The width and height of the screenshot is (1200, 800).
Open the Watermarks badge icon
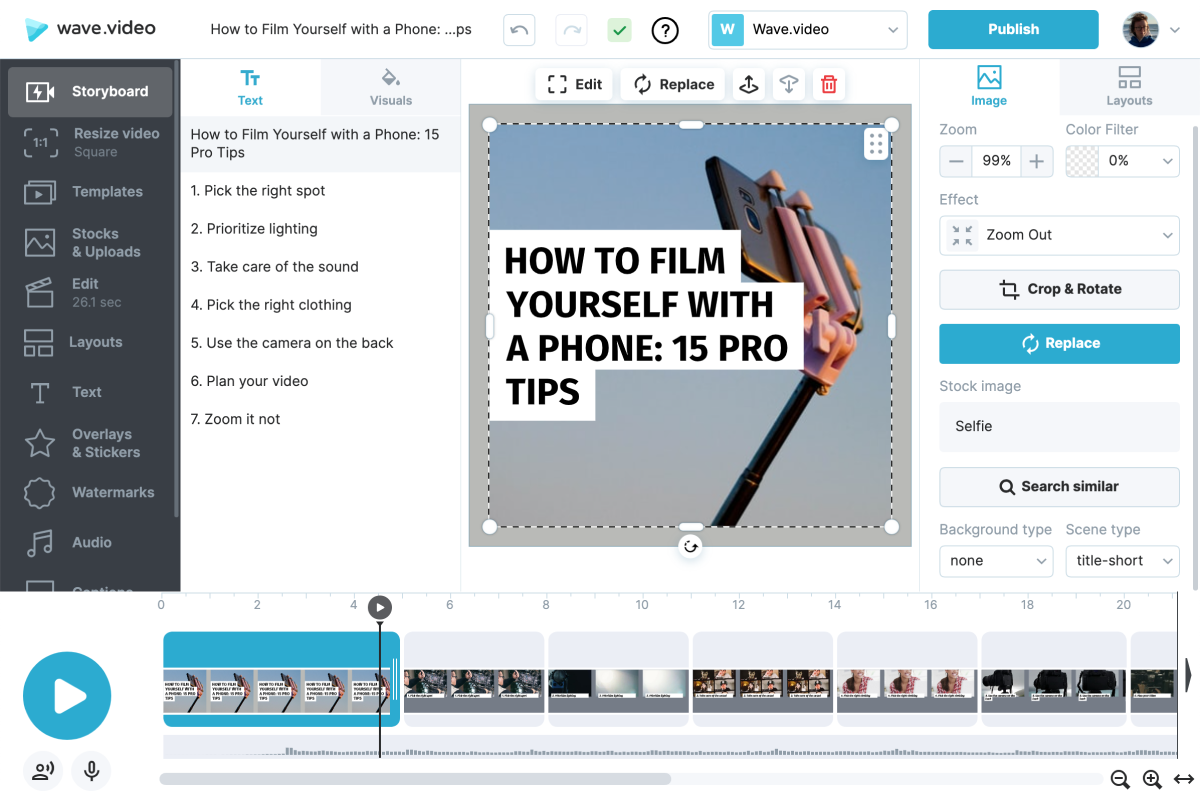[40, 492]
